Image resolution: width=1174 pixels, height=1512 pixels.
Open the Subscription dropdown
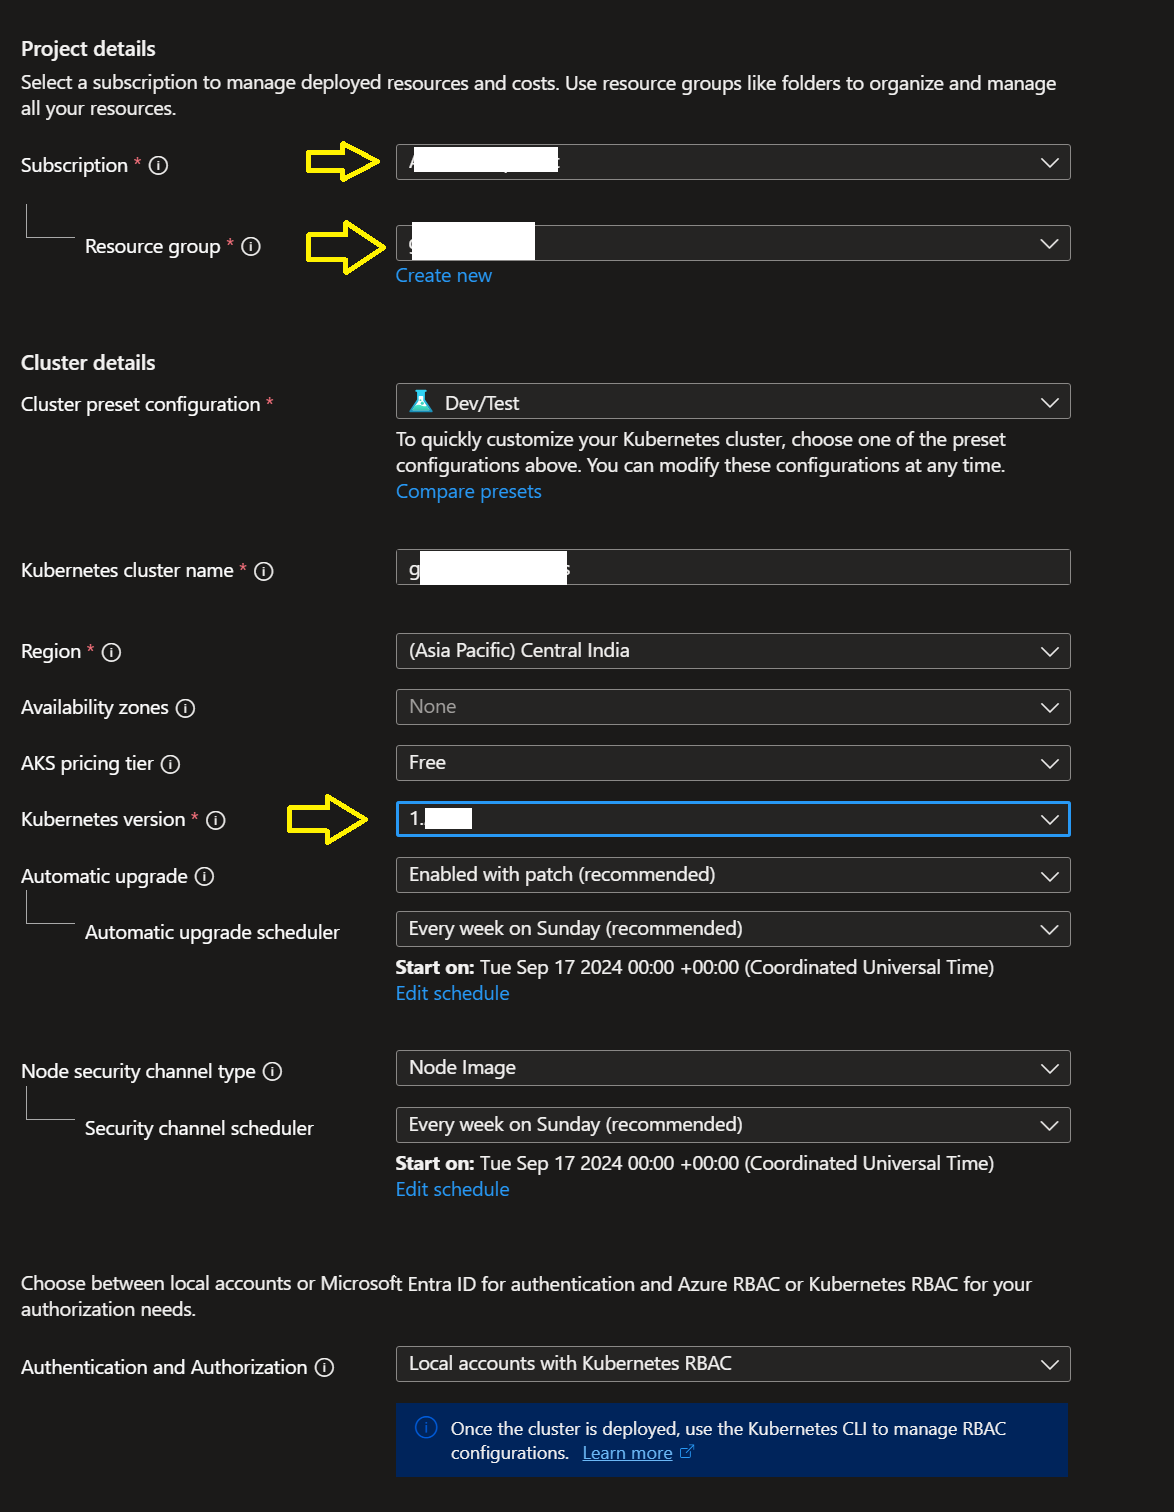pos(732,162)
